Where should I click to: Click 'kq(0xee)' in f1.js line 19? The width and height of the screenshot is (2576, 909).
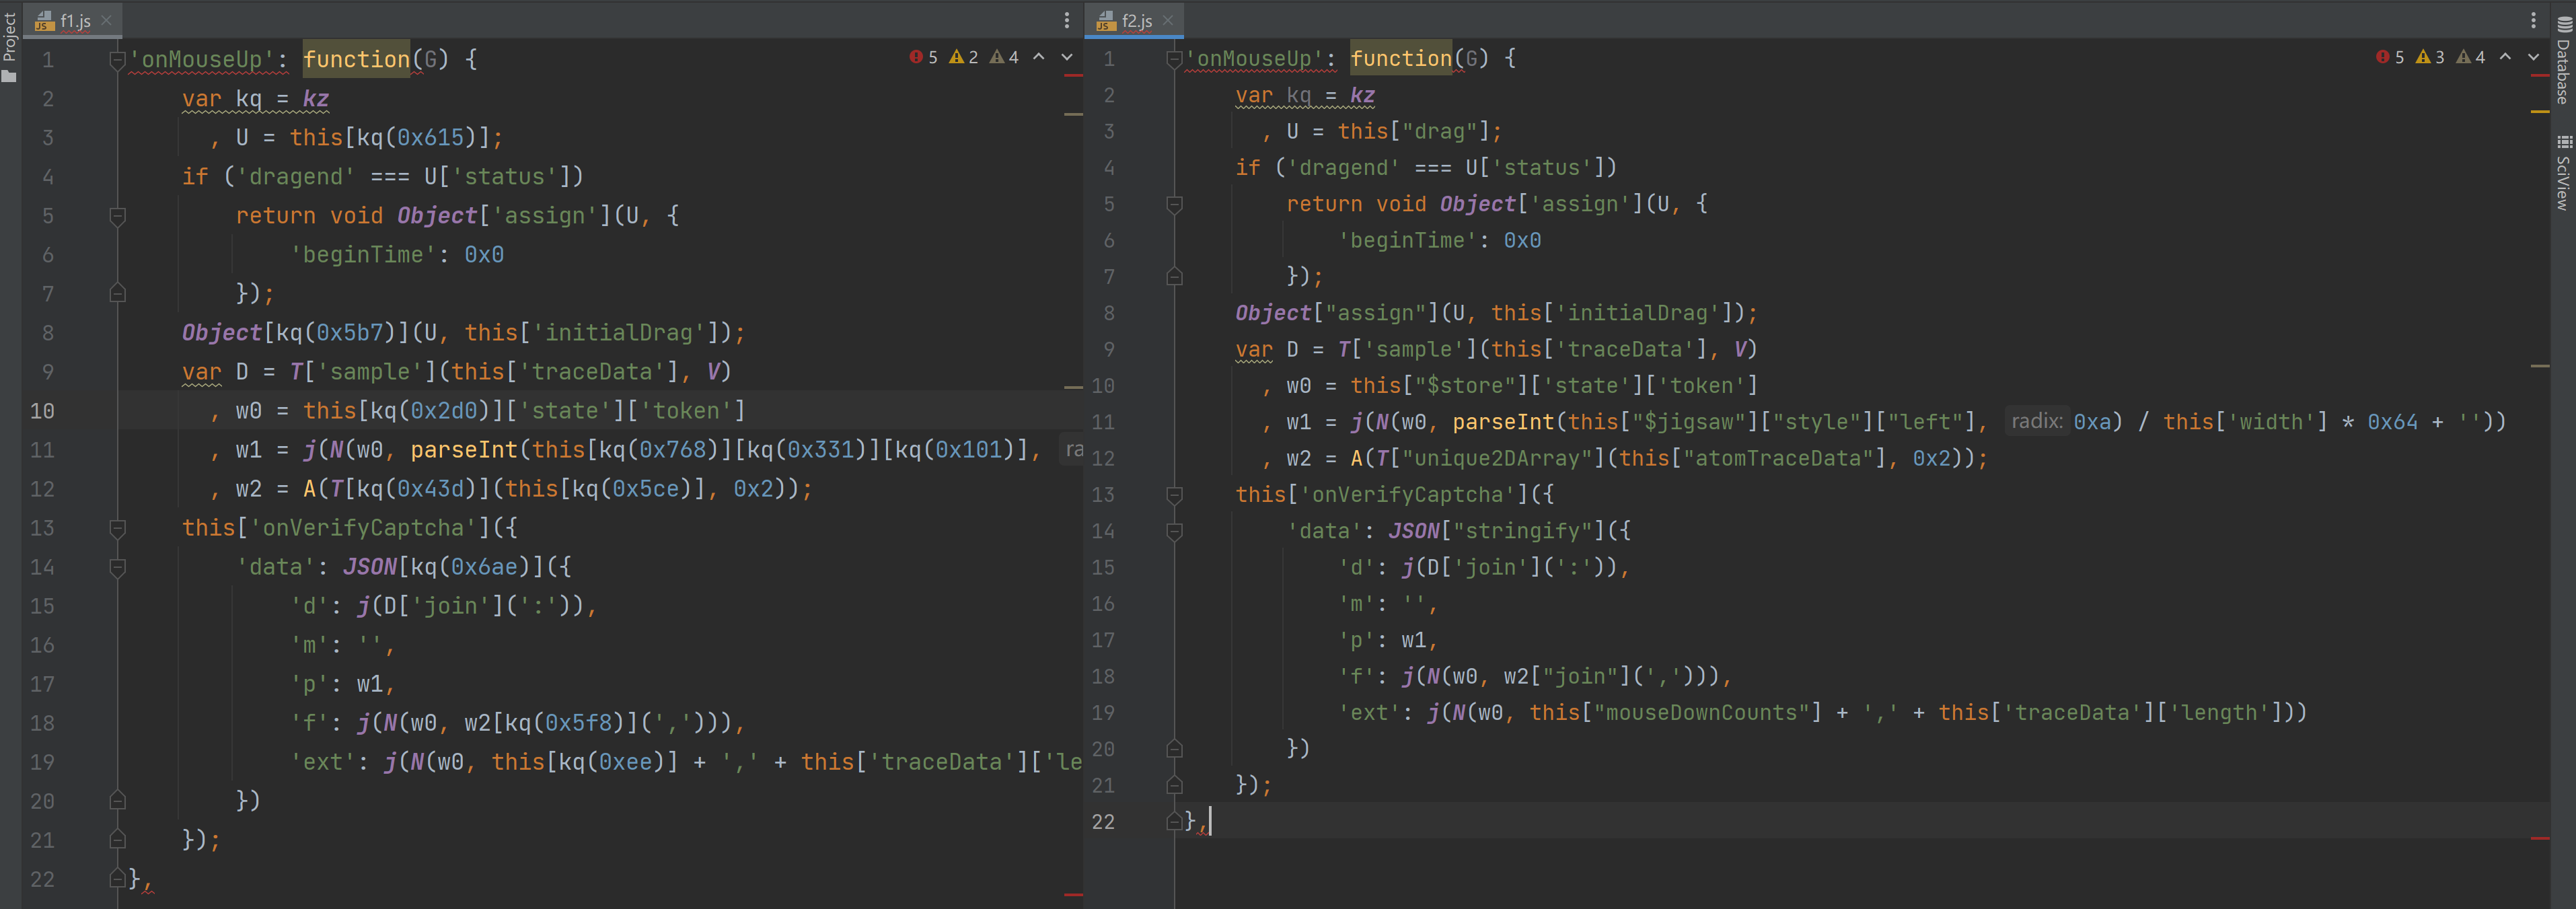coord(612,762)
